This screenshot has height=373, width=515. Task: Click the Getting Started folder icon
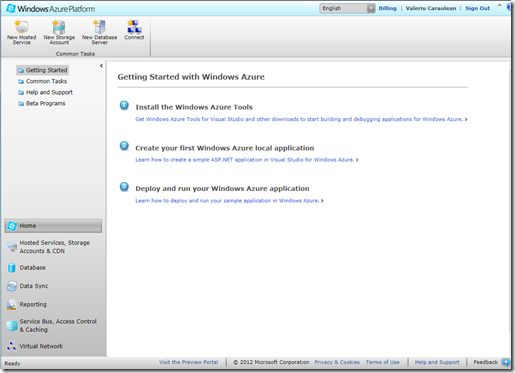[x=21, y=70]
